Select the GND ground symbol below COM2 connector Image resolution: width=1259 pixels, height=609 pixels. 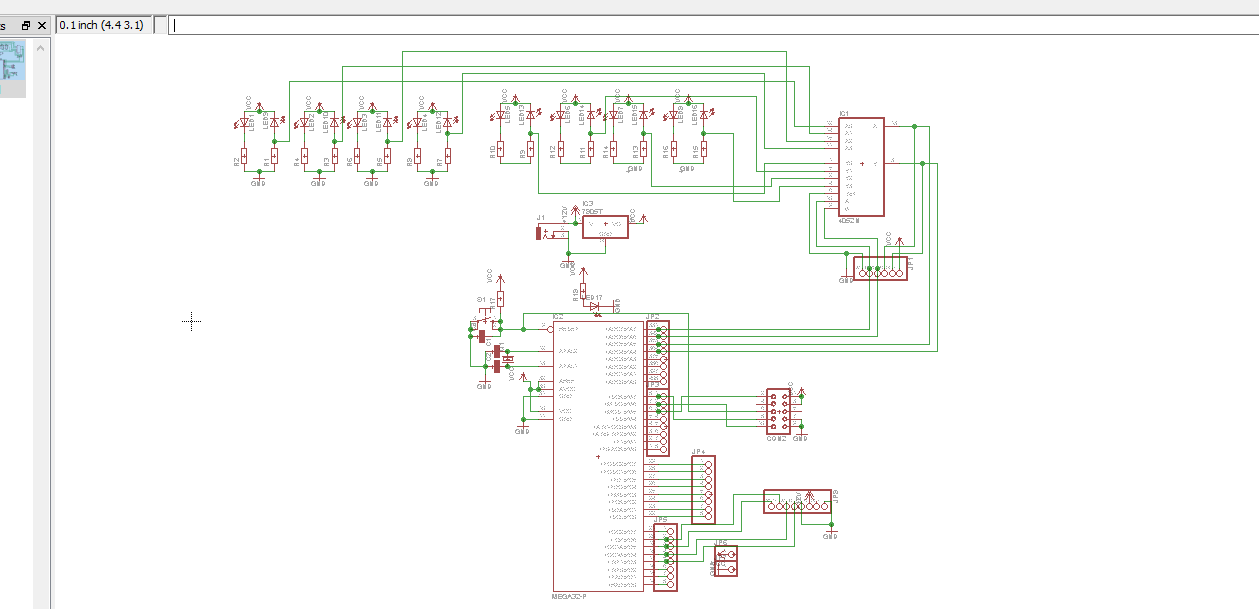coord(801,434)
